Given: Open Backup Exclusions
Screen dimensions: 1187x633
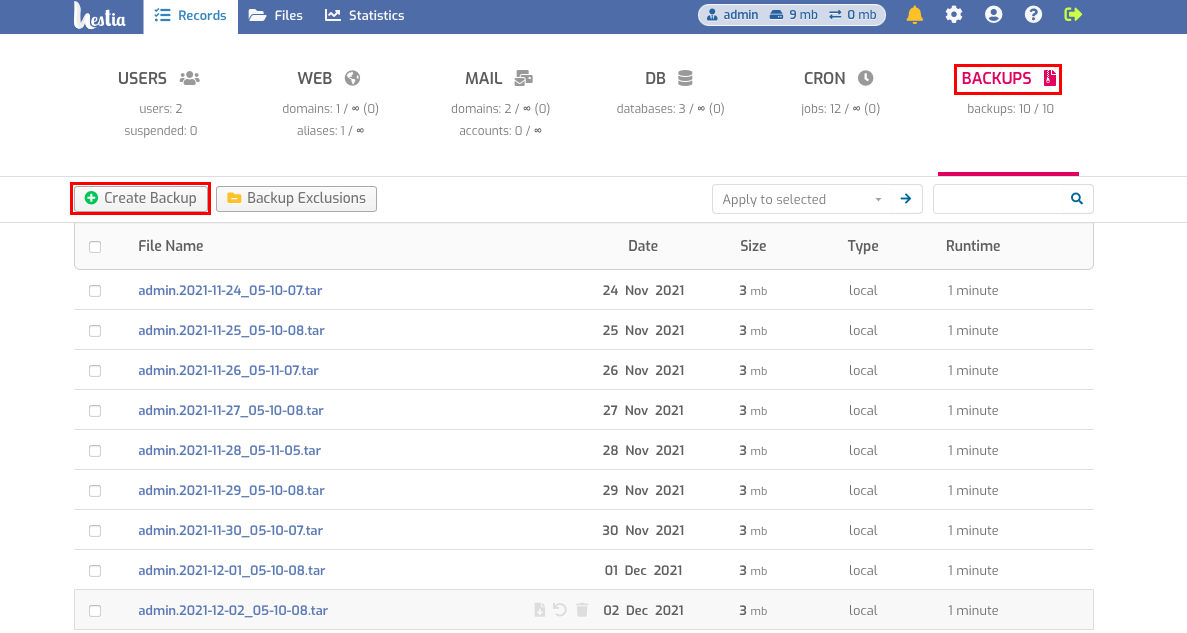Looking at the screenshot, I should pyautogui.click(x=297, y=198).
